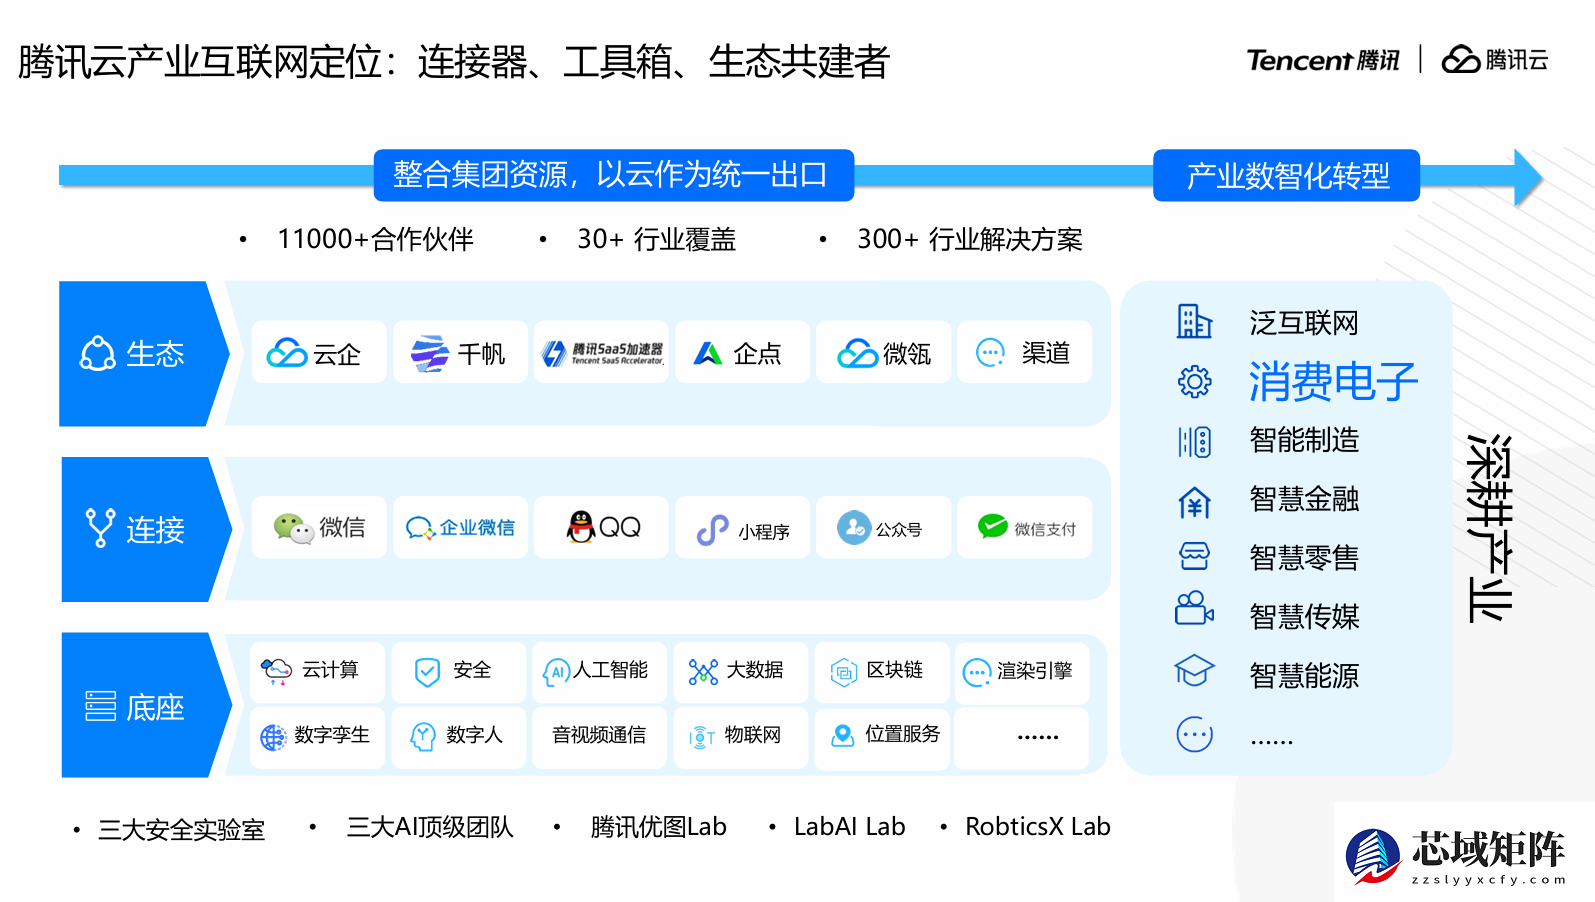Click the 产业数智化转型 banner

(x=1287, y=175)
